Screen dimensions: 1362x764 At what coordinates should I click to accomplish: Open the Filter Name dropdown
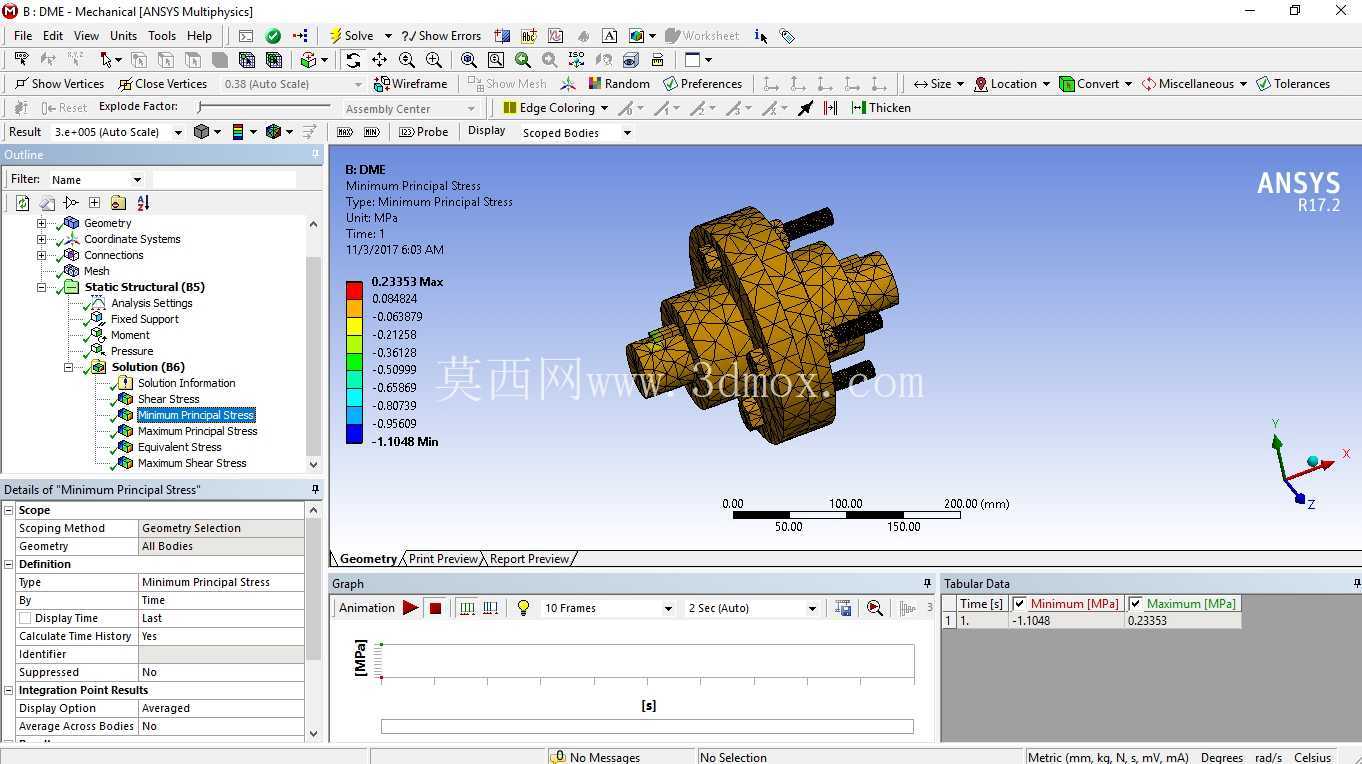coord(137,180)
